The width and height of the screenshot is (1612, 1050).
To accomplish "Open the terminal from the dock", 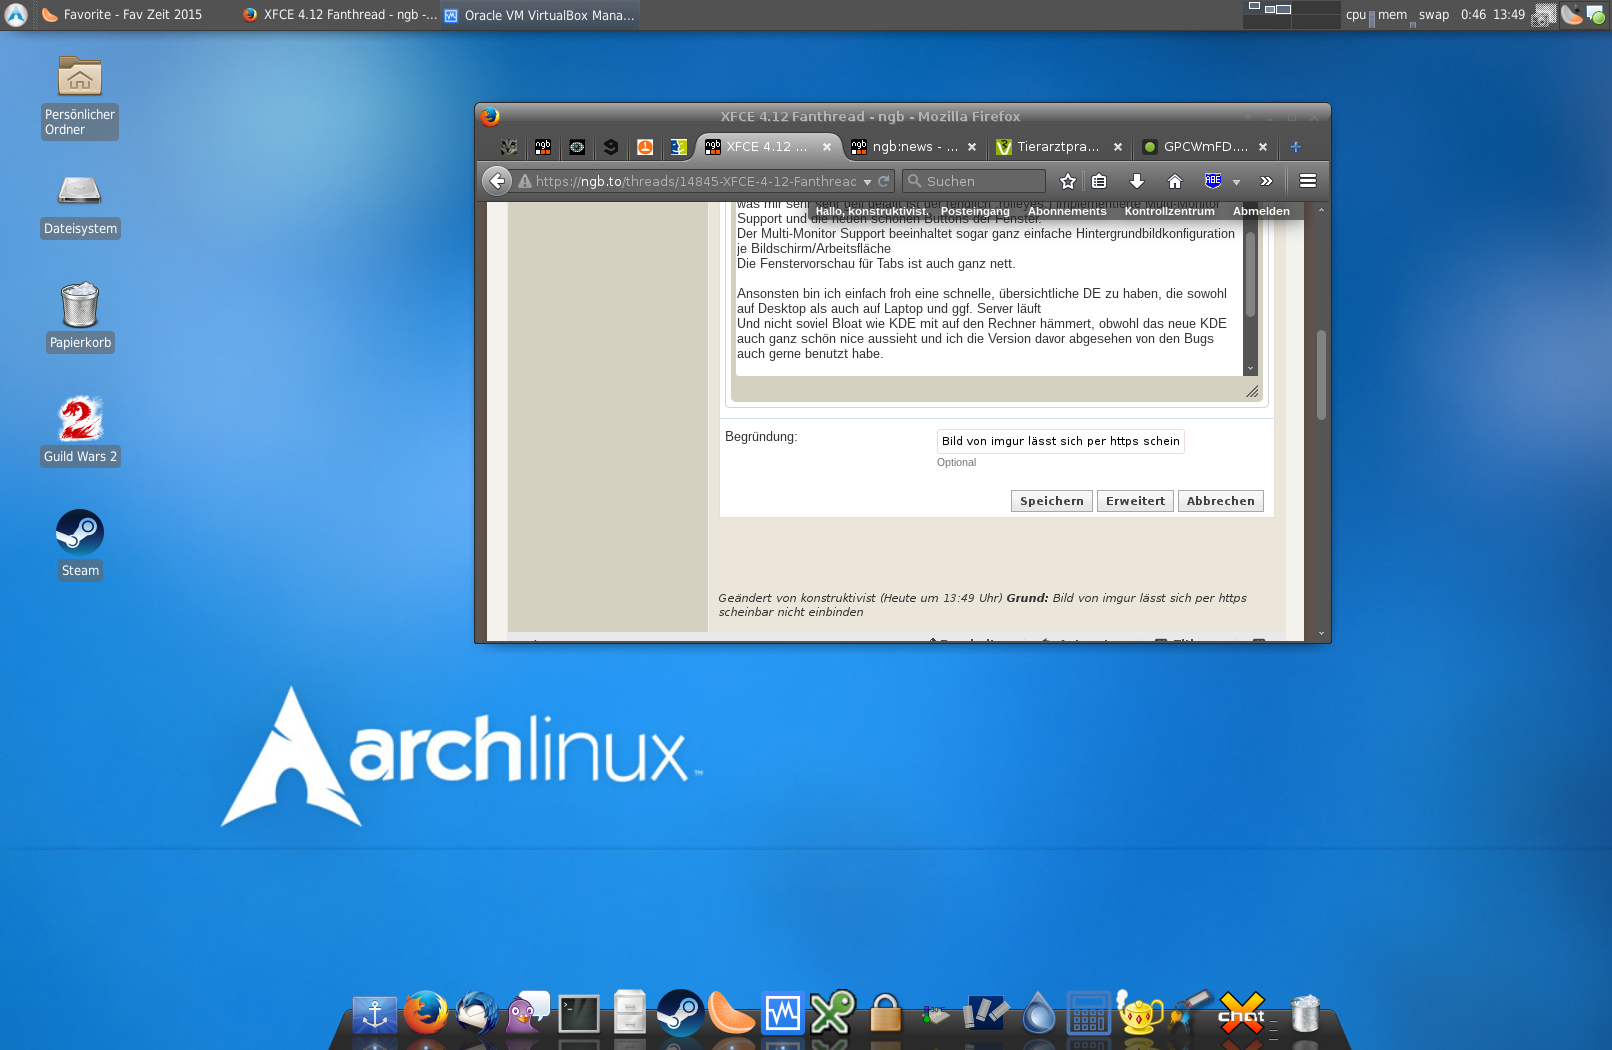I will point(579,1014).
